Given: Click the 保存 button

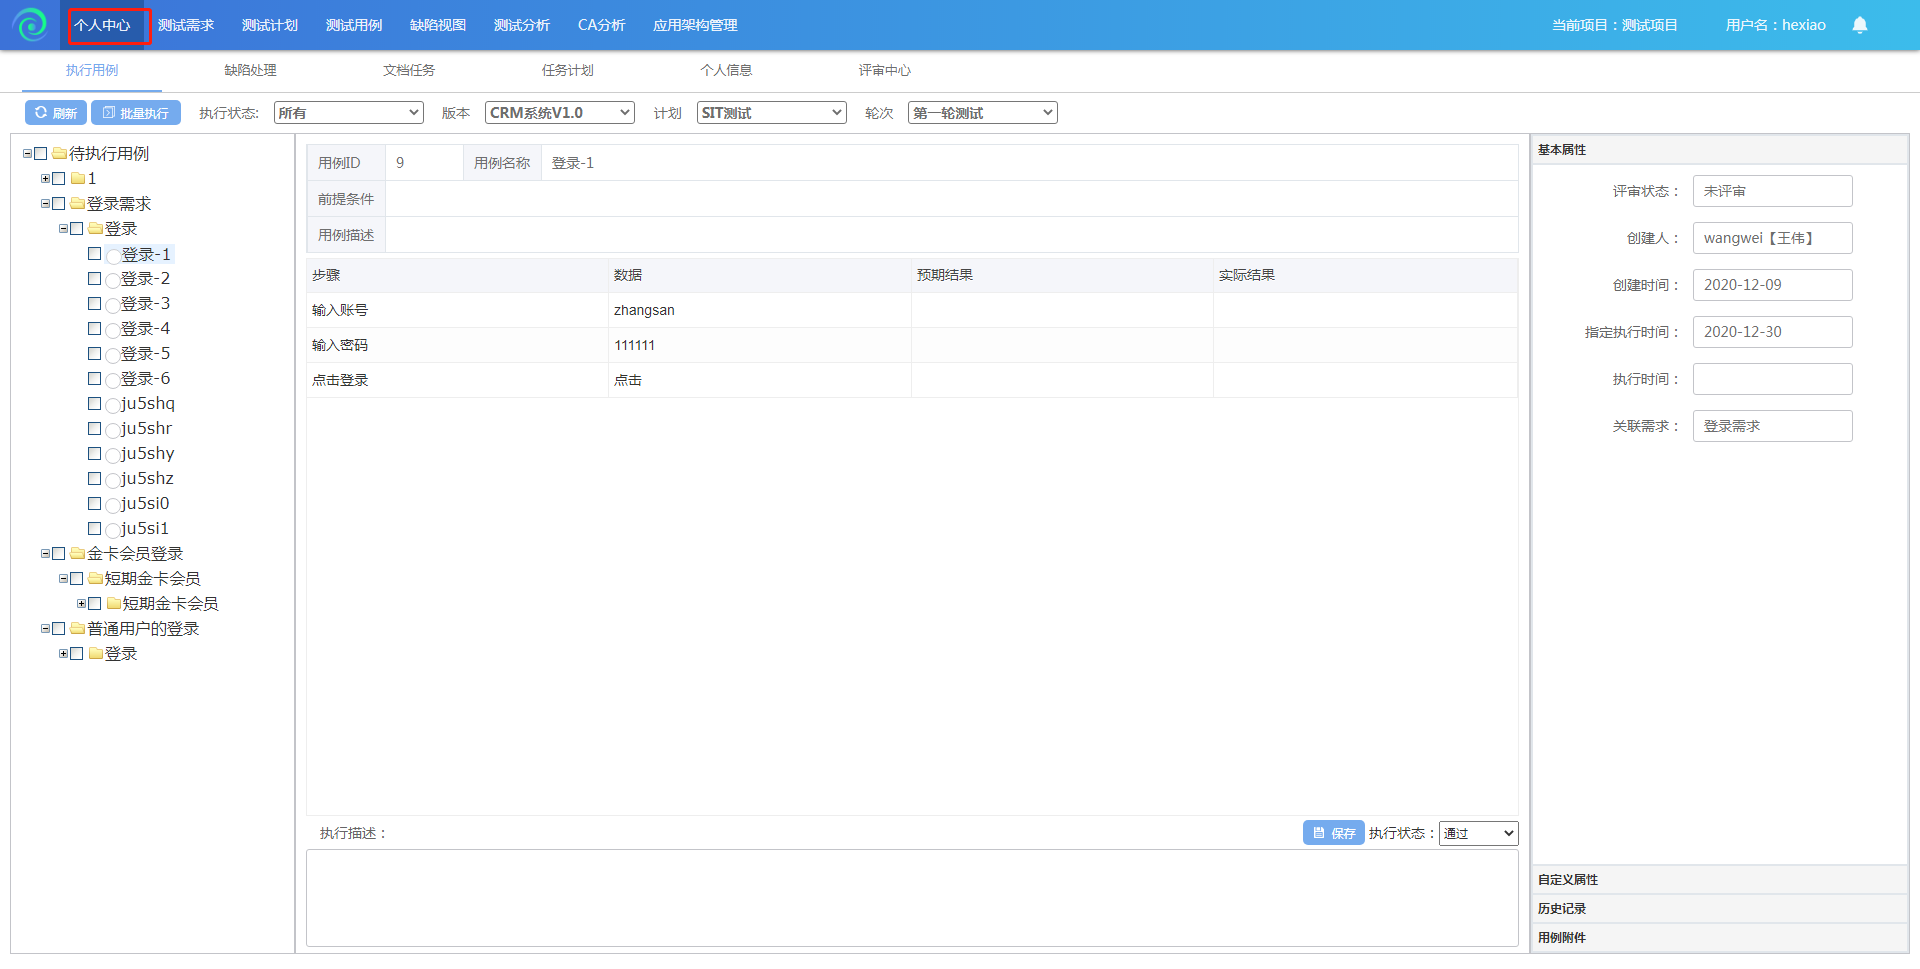Looking at the screenshot, I should click(x=1333, y=833).
